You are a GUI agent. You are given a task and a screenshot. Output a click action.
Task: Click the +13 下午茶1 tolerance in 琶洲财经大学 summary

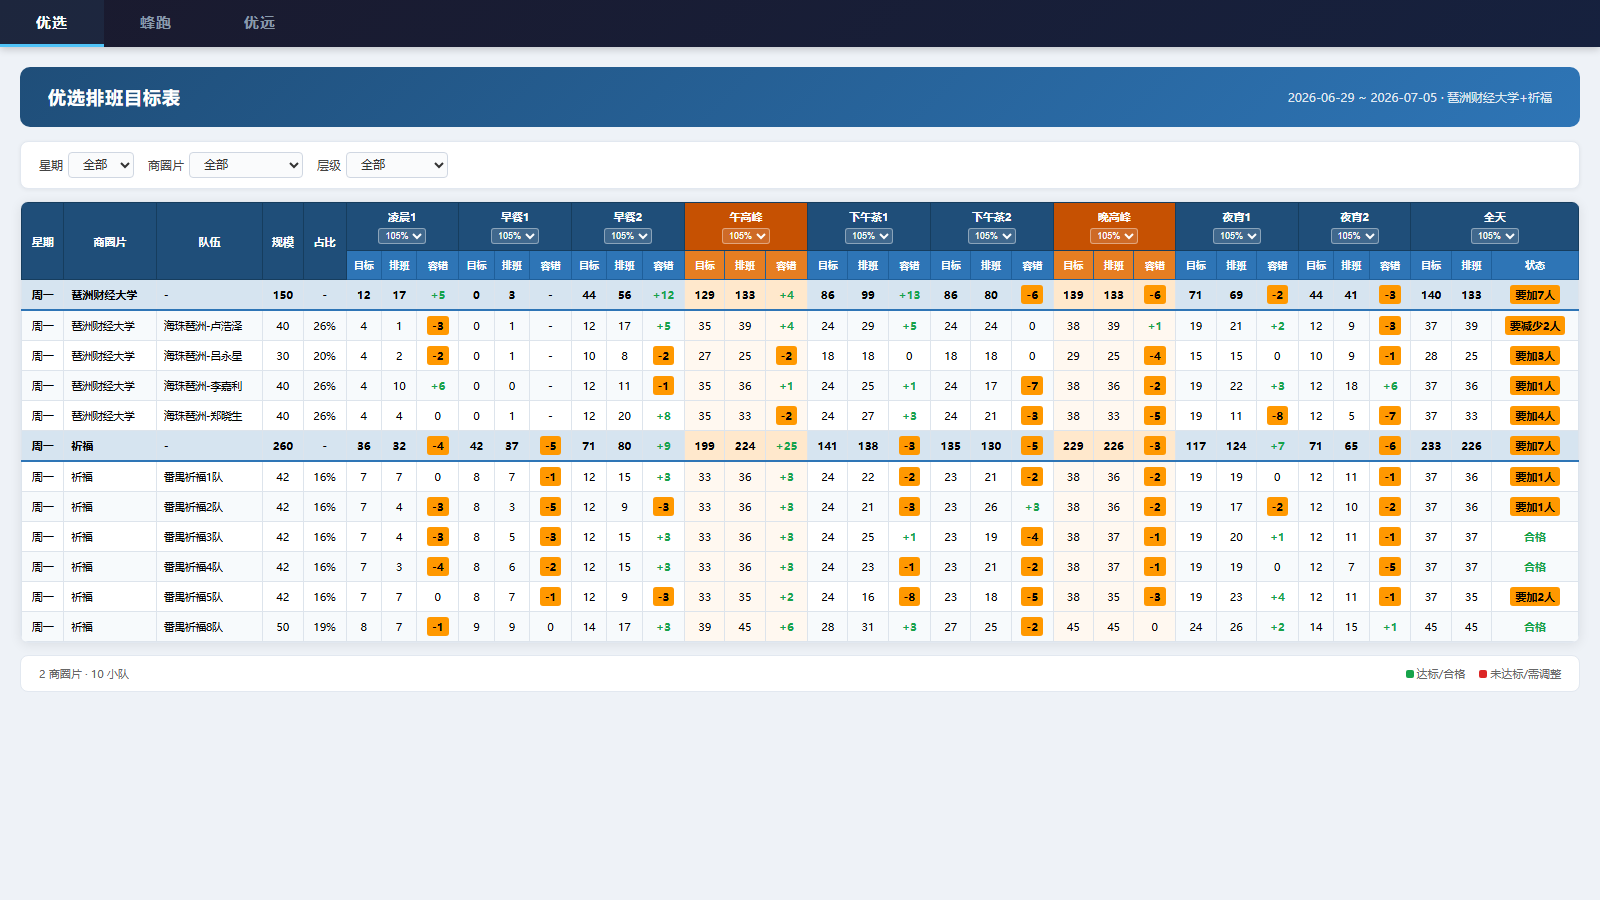point(909,295)
